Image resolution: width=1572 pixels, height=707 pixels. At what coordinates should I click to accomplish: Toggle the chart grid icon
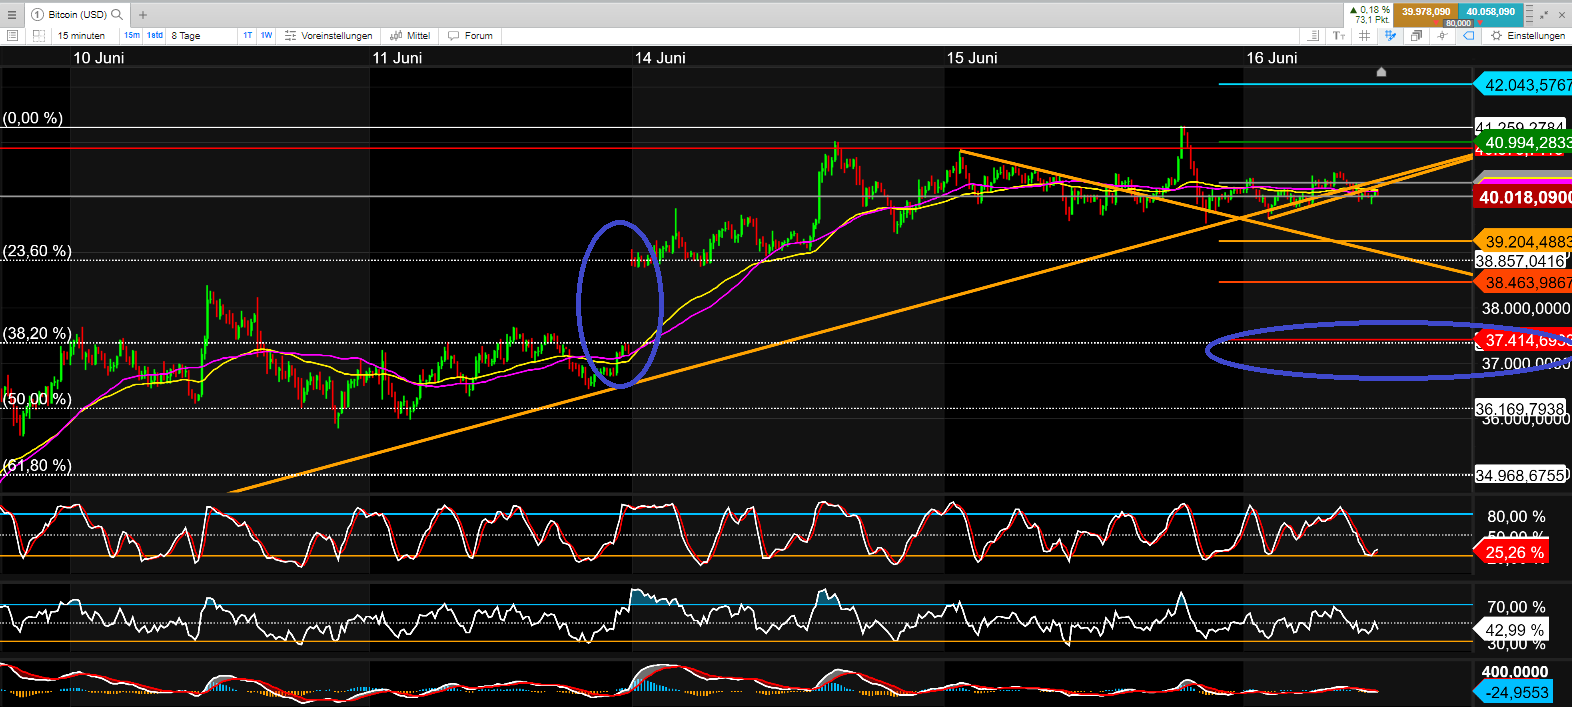(1364, 36)
